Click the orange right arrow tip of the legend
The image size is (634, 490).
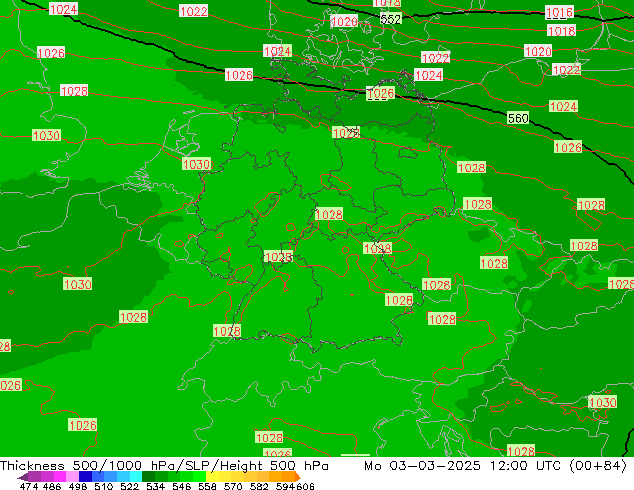pyautogui.click(x=298, y=477)
